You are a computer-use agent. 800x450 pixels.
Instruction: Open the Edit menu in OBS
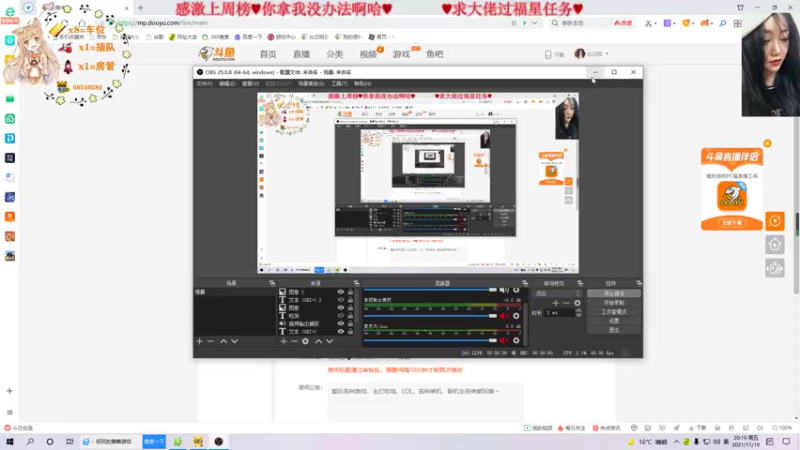[227, 83]
